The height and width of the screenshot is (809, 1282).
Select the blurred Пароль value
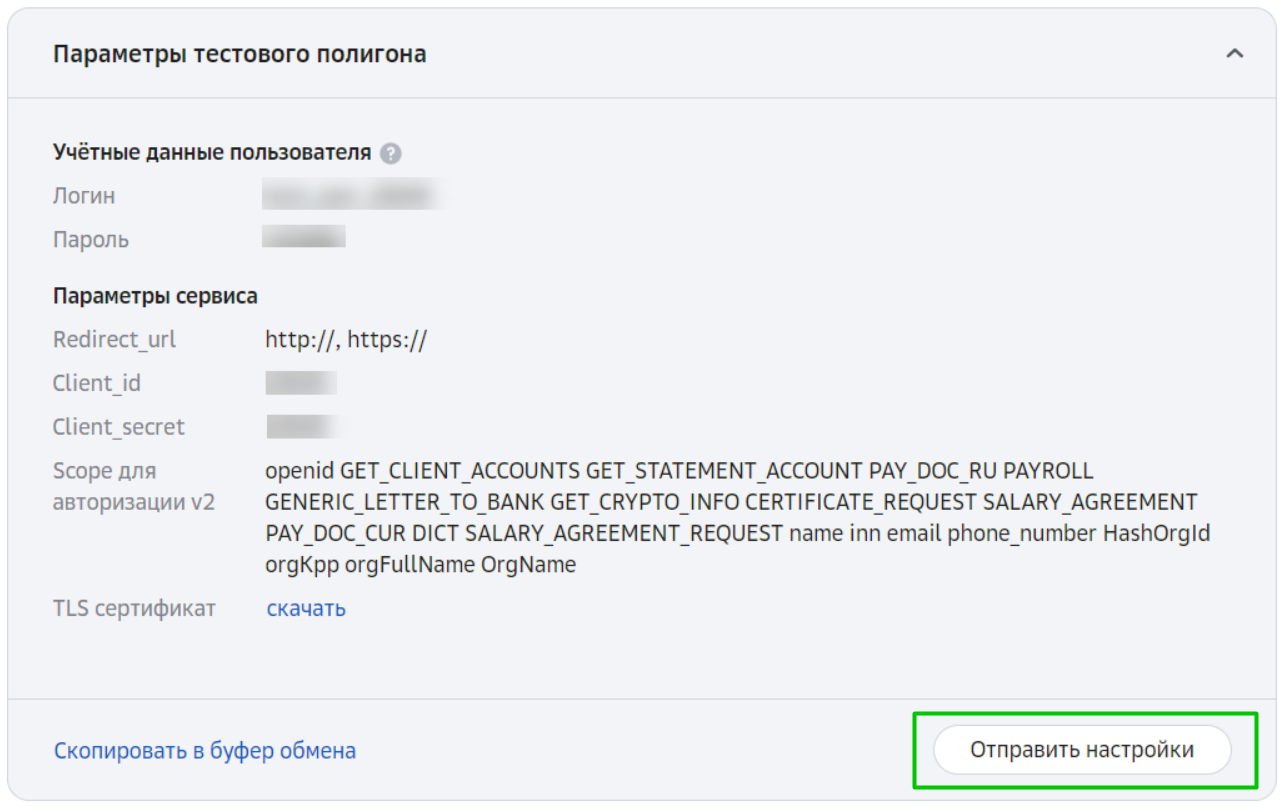point(304,237)
